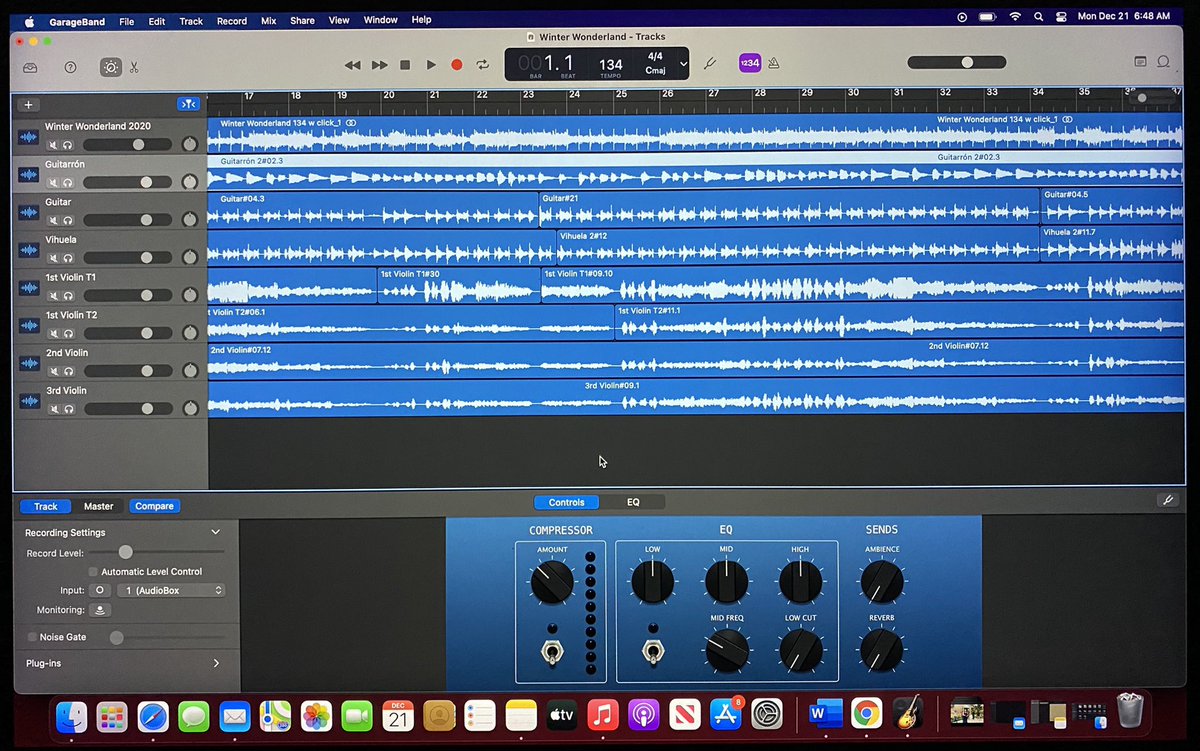This screenshot has height=751, width=1200.
Task: Mute the 1st Violin T1 track
Action: click(x=54, y=296)
